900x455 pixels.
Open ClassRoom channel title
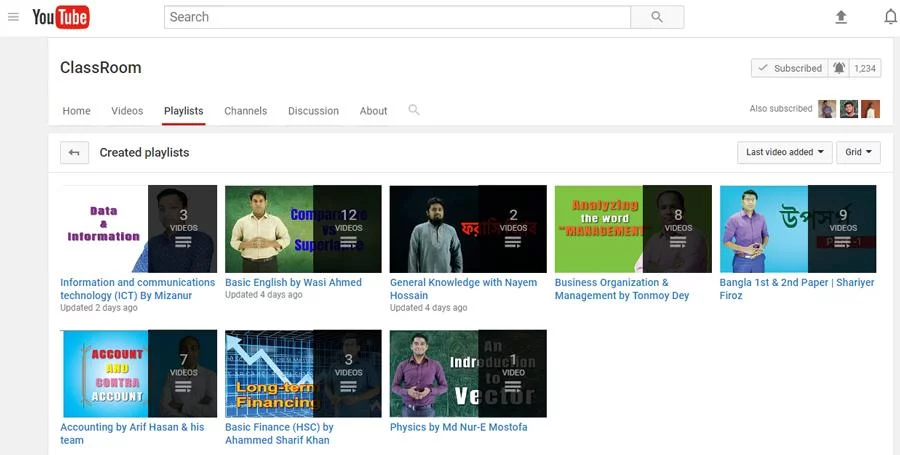tap(100, 68)
